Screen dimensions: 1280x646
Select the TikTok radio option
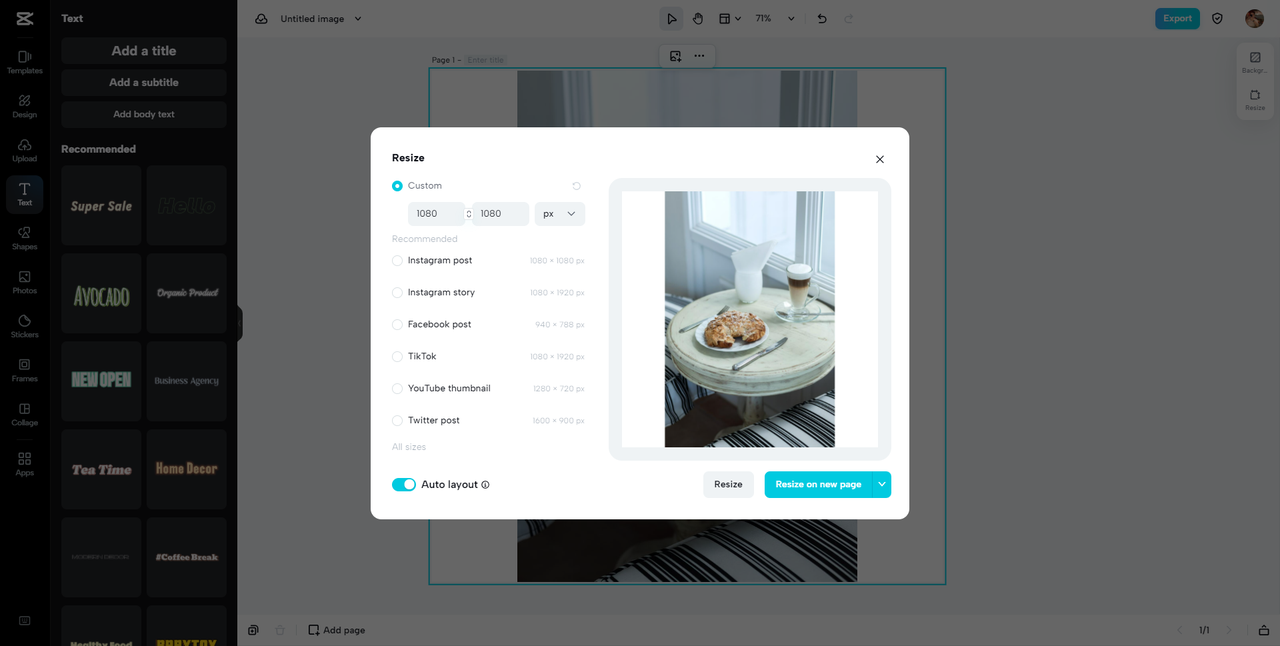tap(397, 357)
